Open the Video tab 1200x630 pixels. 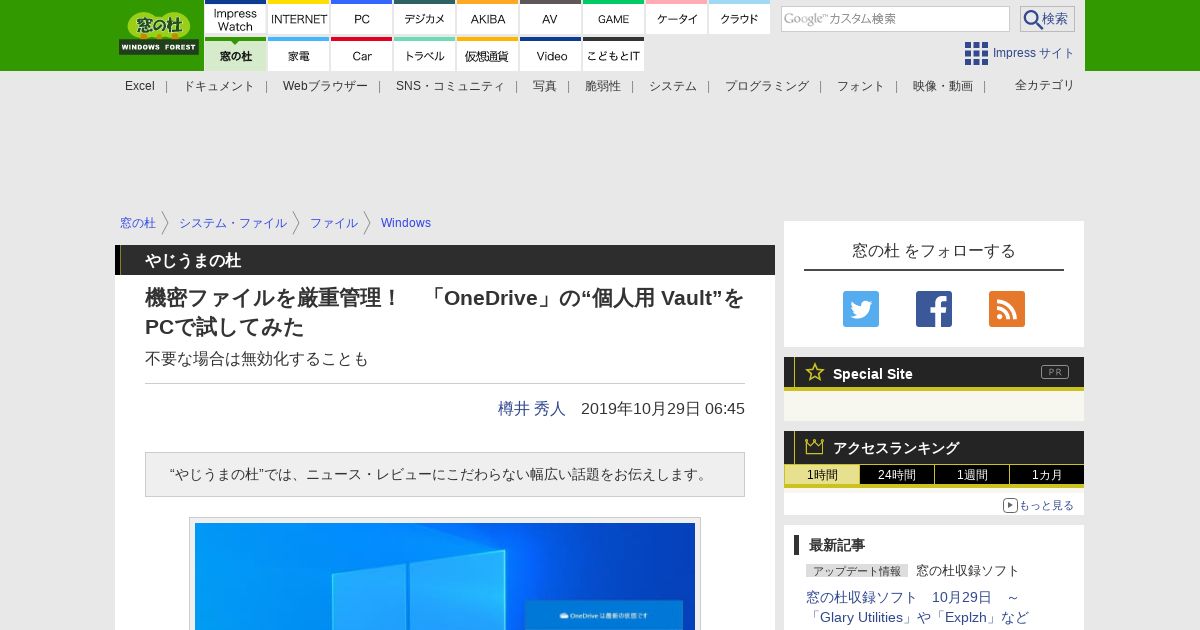pyautogui.click(x=550, y=55)
